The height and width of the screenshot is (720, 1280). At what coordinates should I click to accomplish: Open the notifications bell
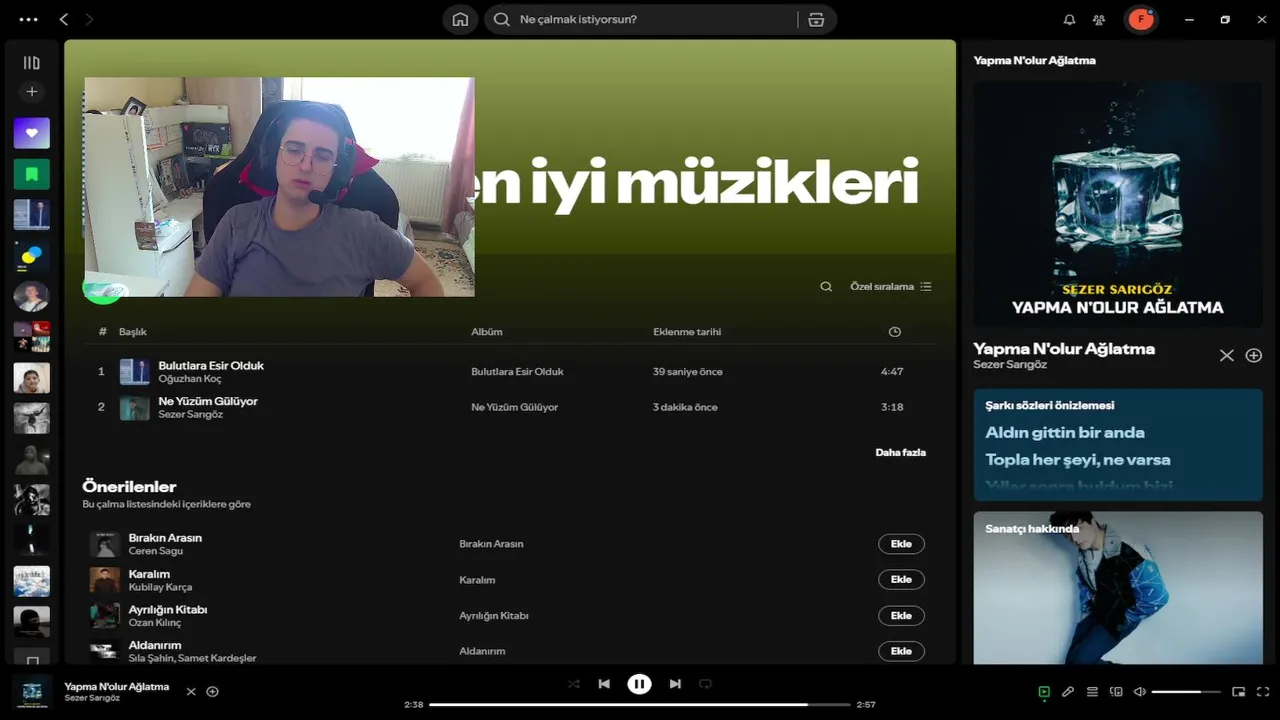click(1069, 19)
